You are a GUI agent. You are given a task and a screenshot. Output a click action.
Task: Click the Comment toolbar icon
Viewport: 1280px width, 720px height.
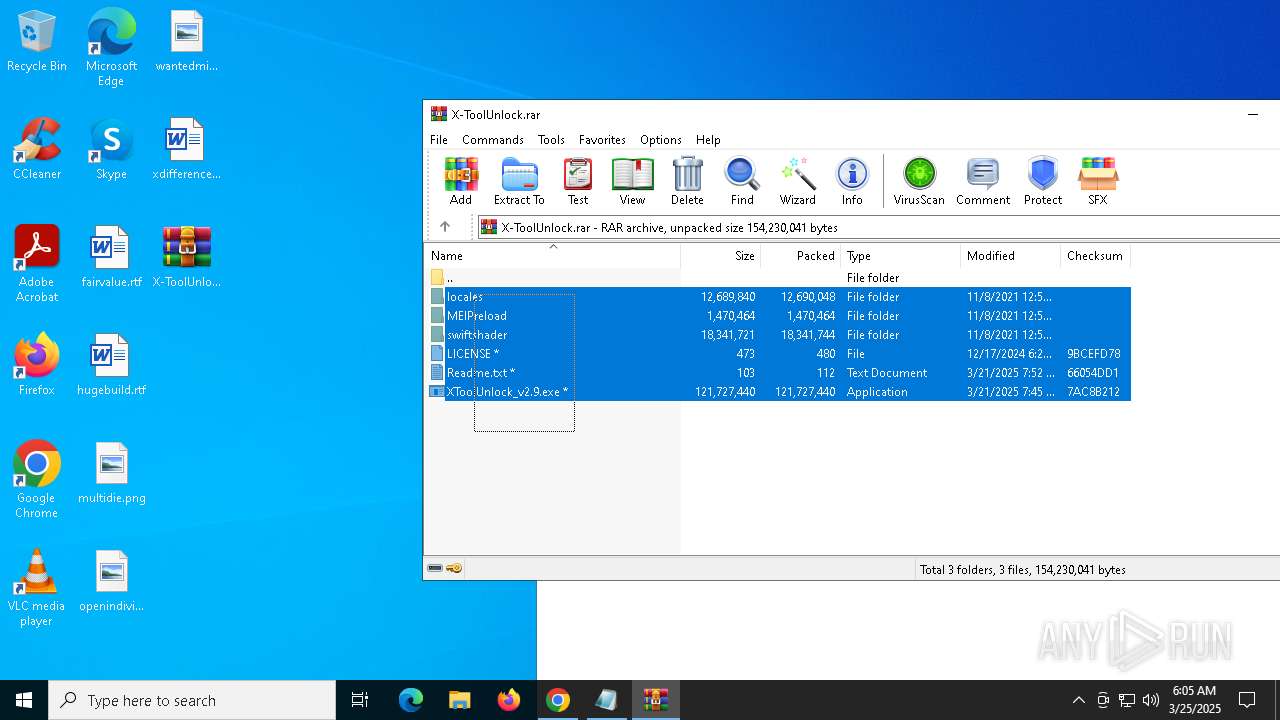(x=983, y=181)
